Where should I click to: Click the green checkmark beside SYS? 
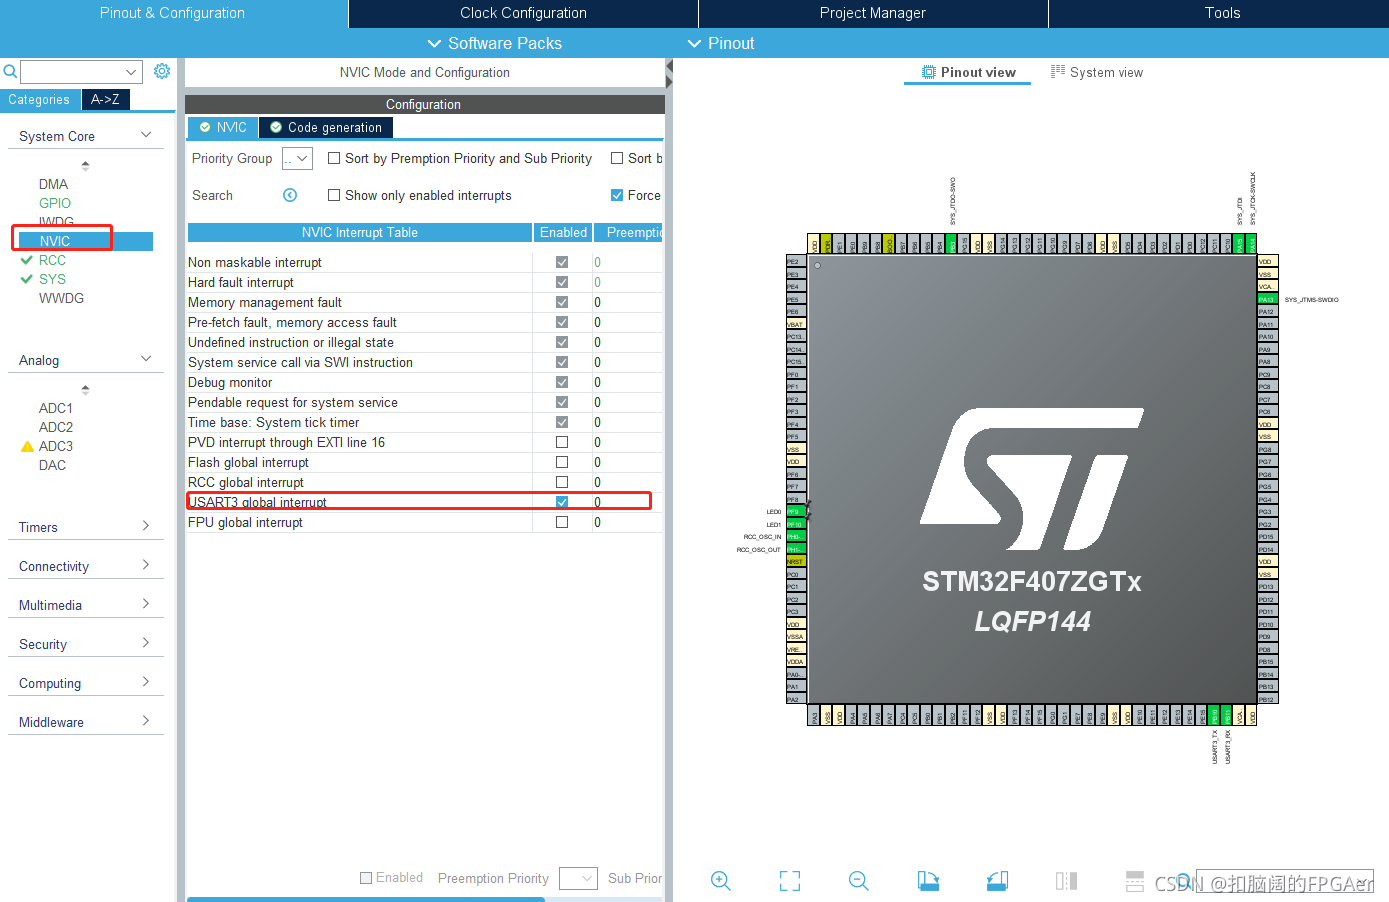27,279
